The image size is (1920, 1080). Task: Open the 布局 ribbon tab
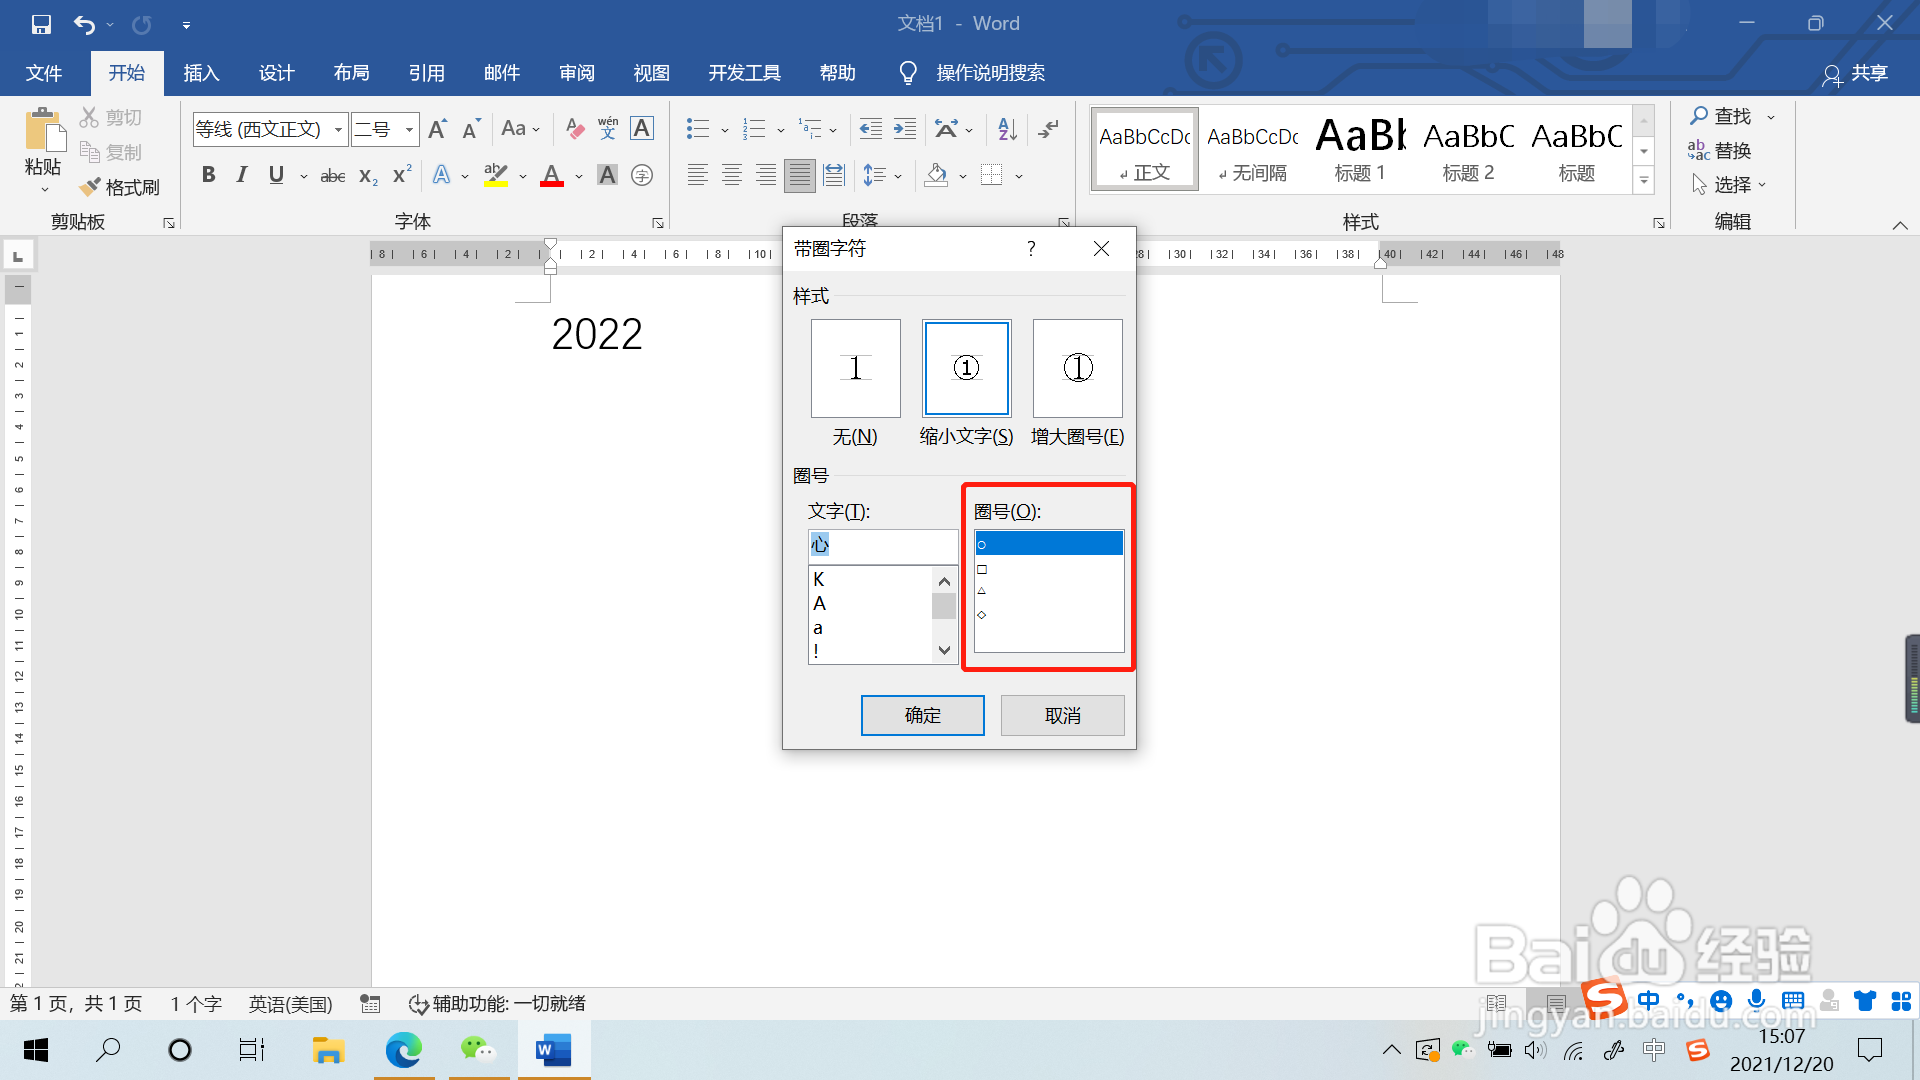351,73
